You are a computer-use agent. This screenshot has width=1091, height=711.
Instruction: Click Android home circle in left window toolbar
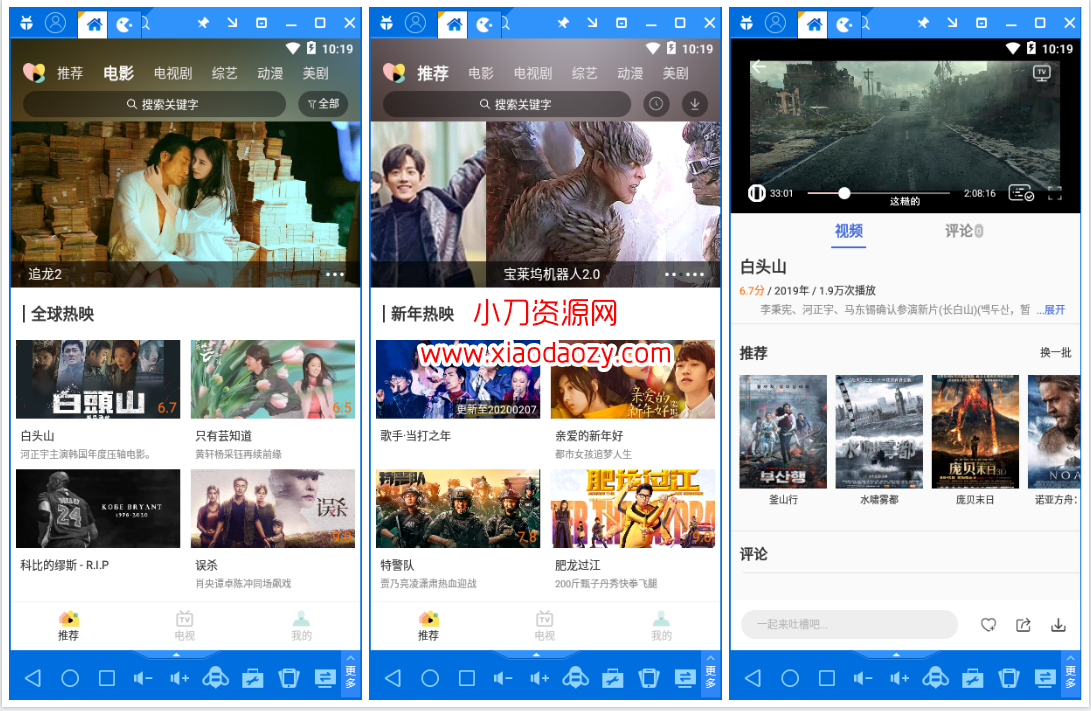click(70, 678)
